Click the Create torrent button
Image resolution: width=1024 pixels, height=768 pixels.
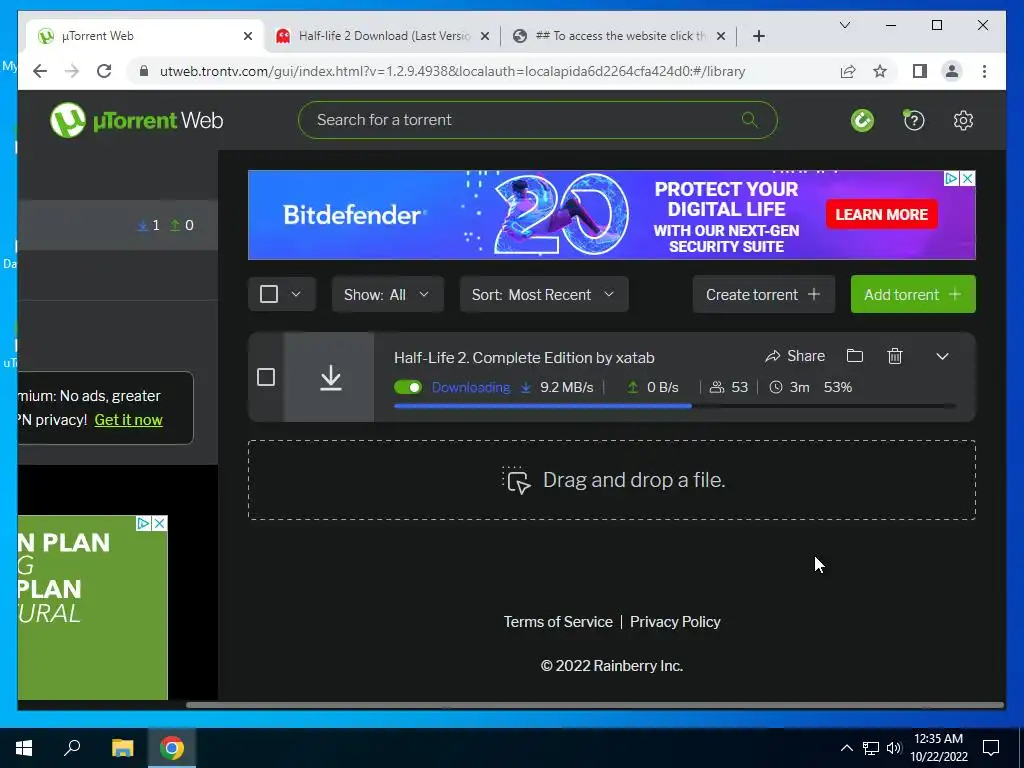point(763,295)
